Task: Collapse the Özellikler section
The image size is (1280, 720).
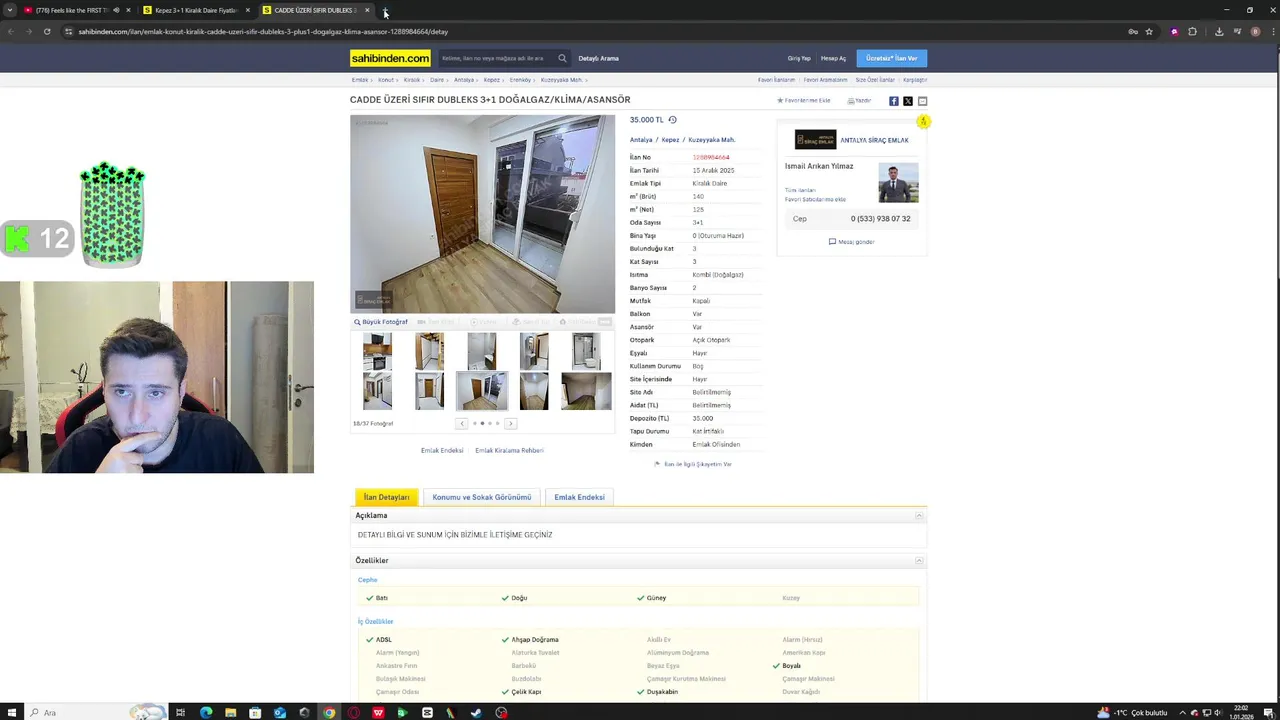Action: click(x=919, y=561)
